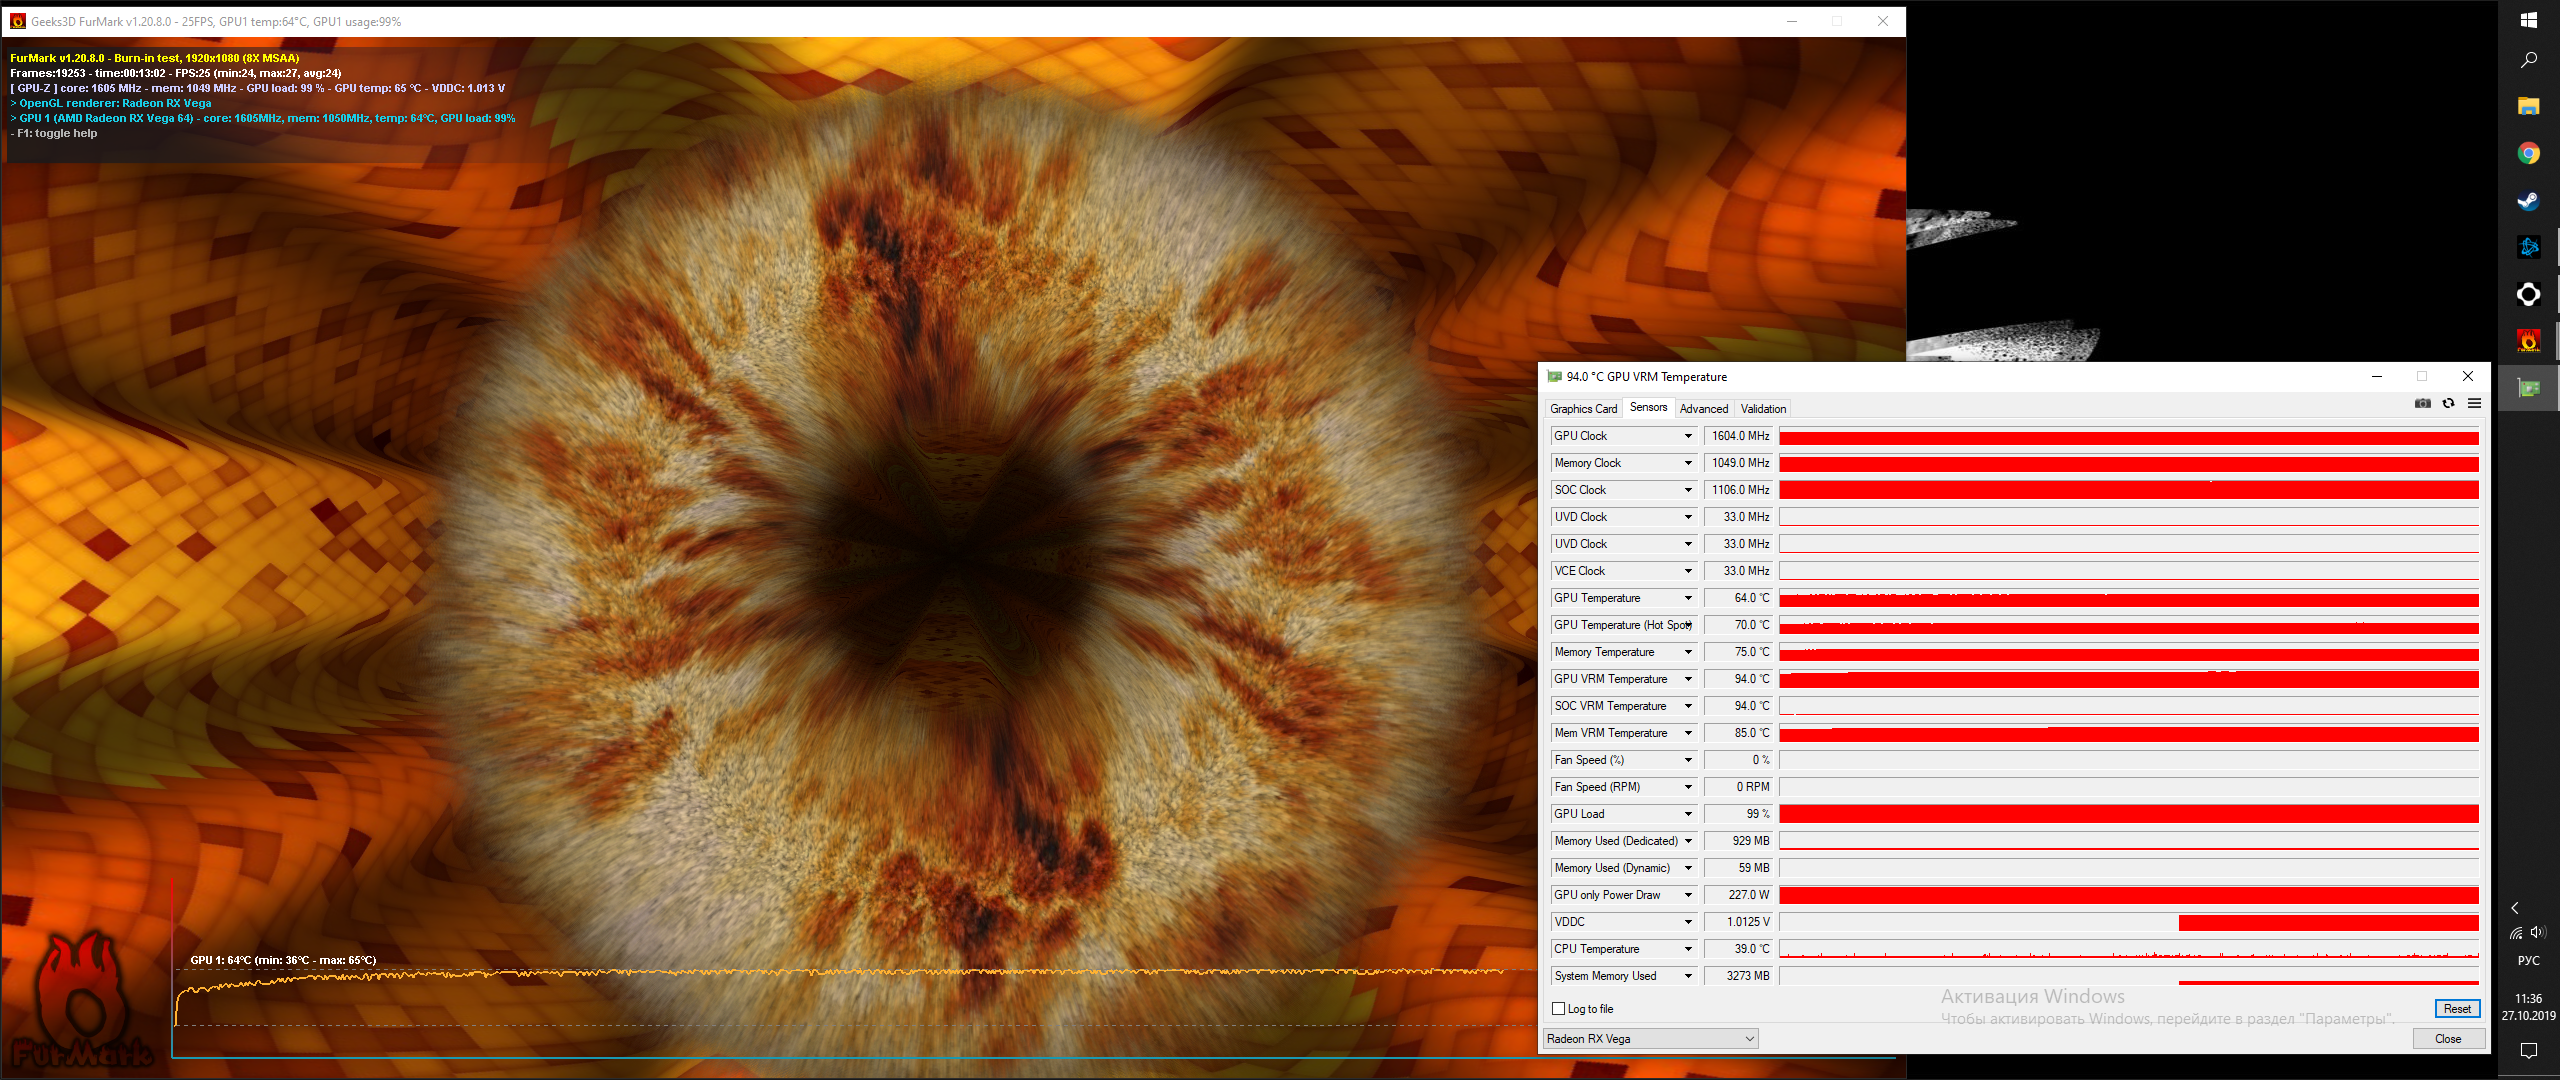Click the refresh sensors icon in GPU-Z

tap(2448, 404)
